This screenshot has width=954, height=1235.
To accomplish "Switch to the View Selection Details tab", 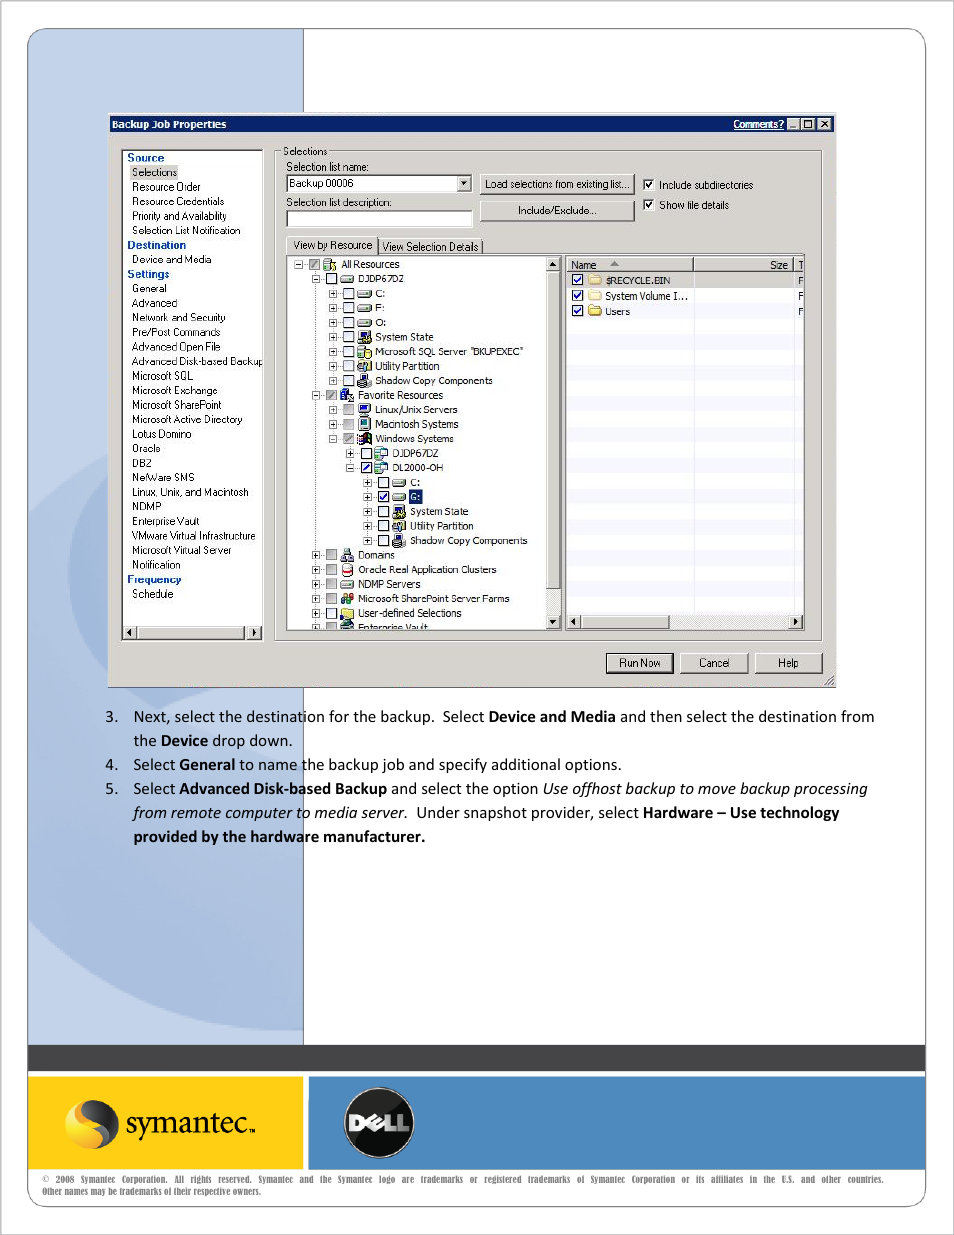I will tap(430, 247).
